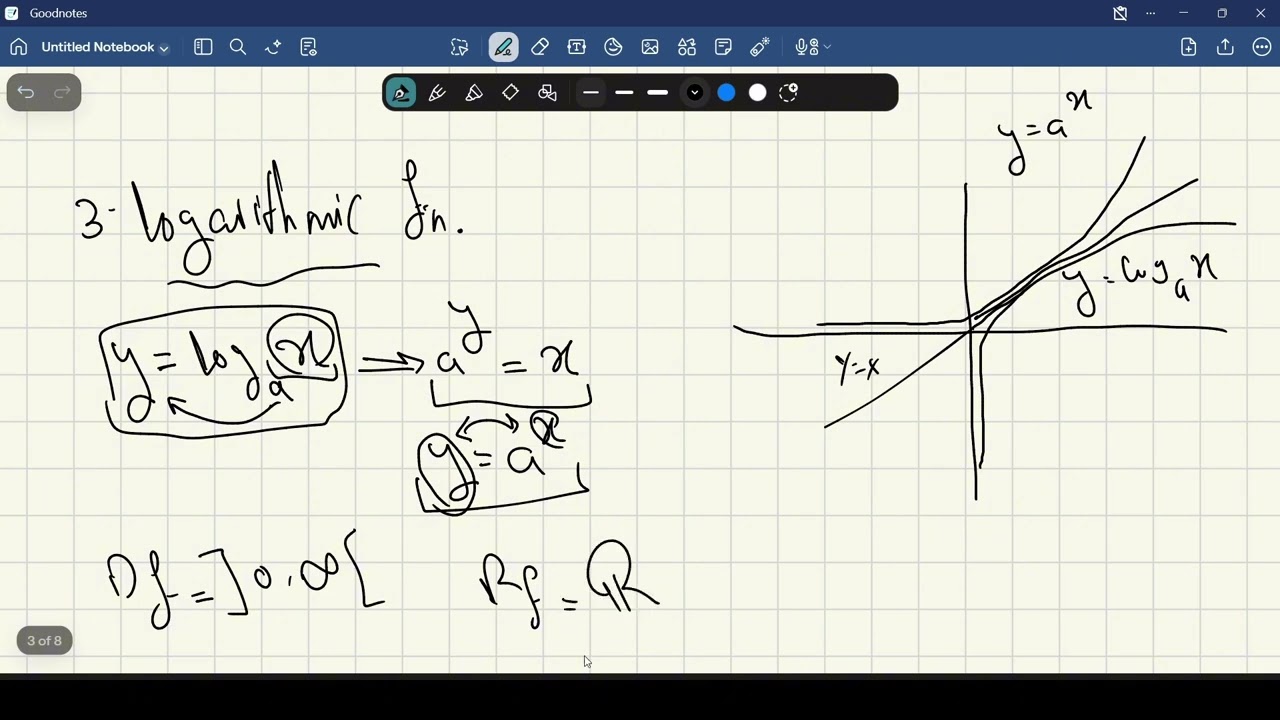This screenshot has width=1280, height=720.
Task: Activate the laser pointer tool
Action: 760,47
